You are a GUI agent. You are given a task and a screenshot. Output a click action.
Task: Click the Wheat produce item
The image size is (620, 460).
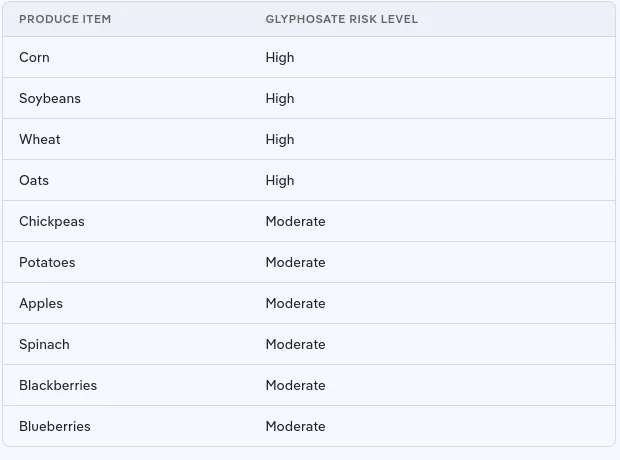click(40, 140)
